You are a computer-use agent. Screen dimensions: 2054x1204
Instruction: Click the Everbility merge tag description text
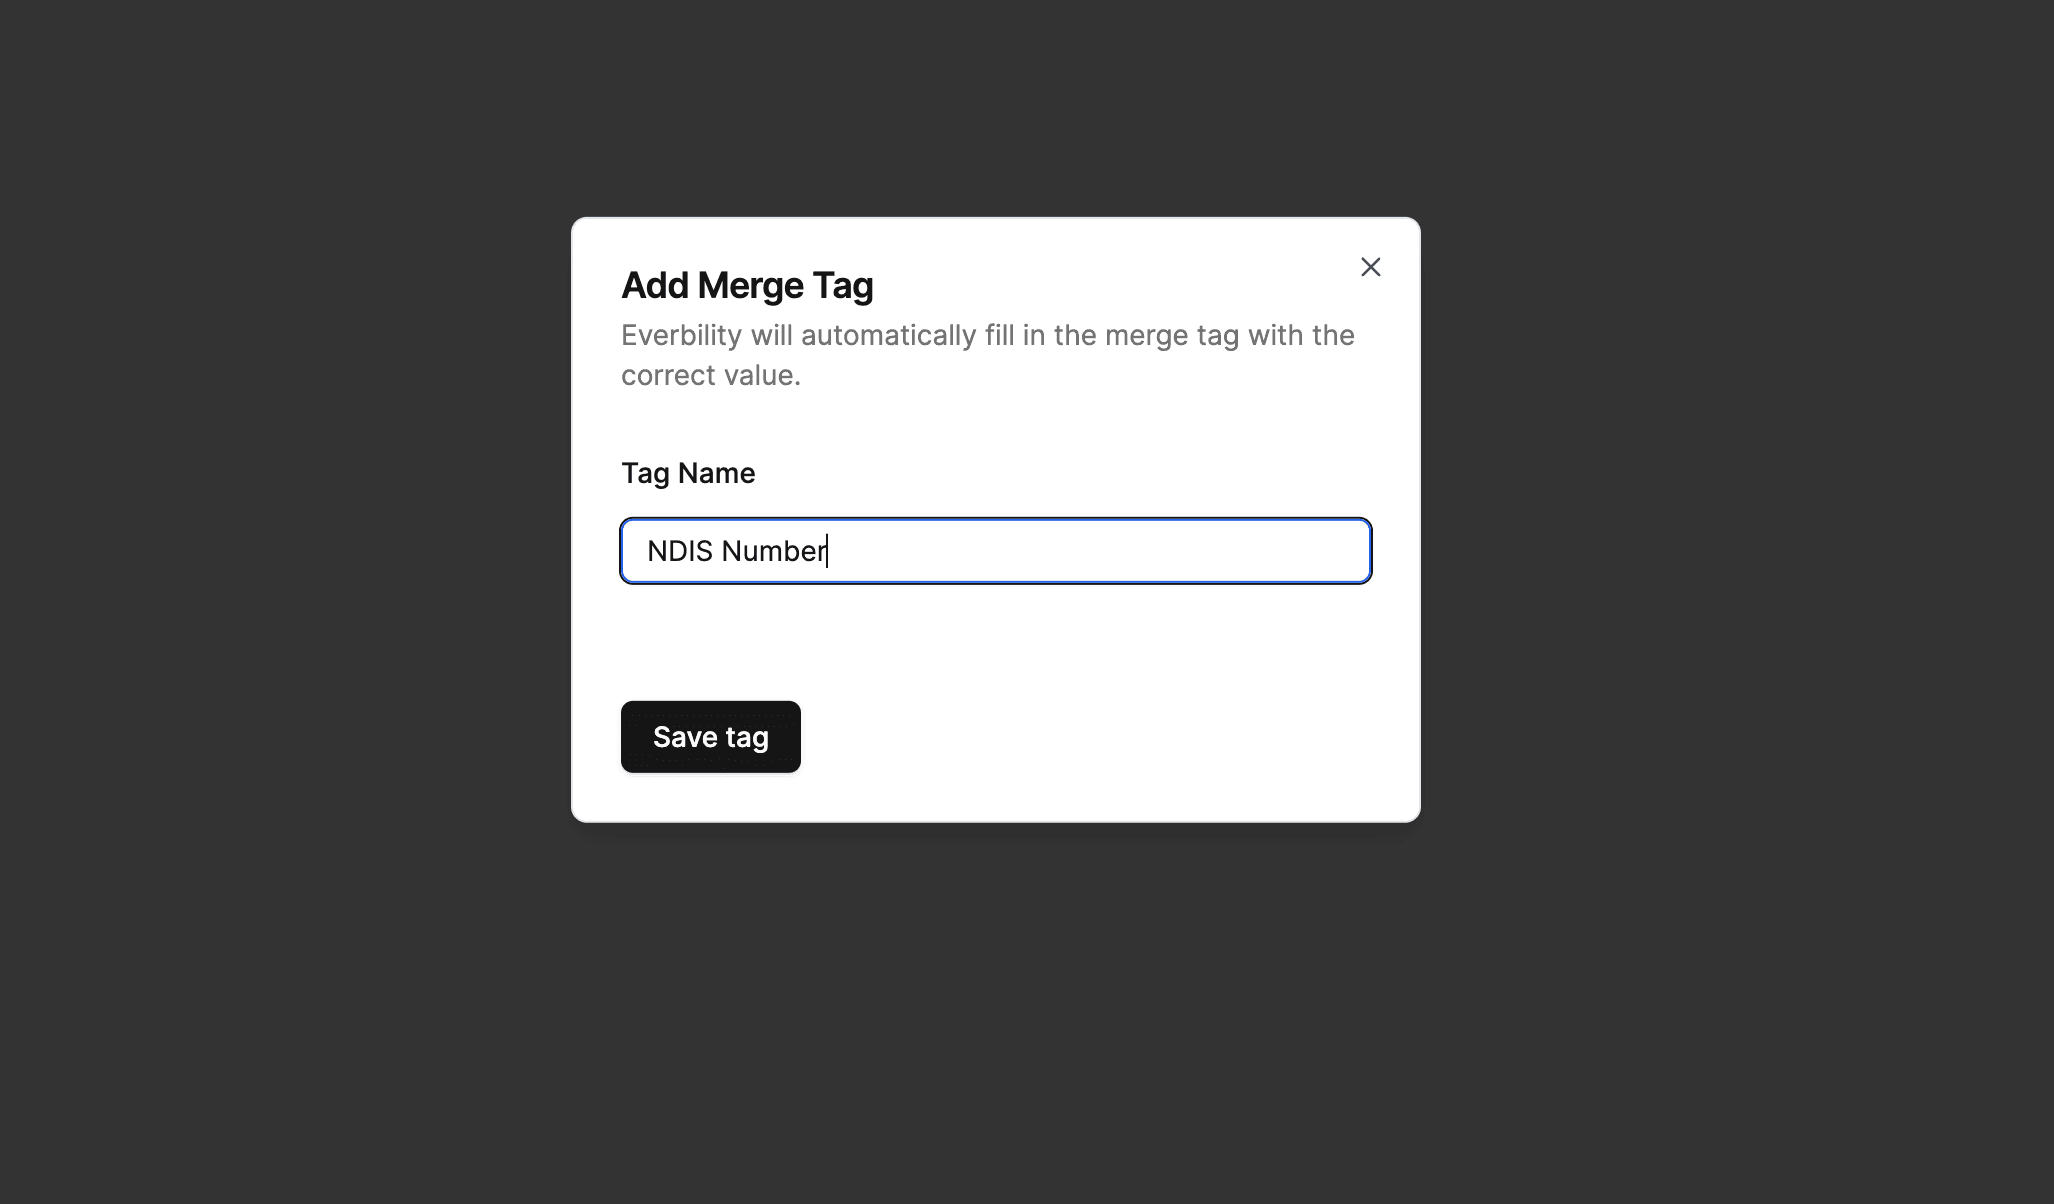click(987, 355)
